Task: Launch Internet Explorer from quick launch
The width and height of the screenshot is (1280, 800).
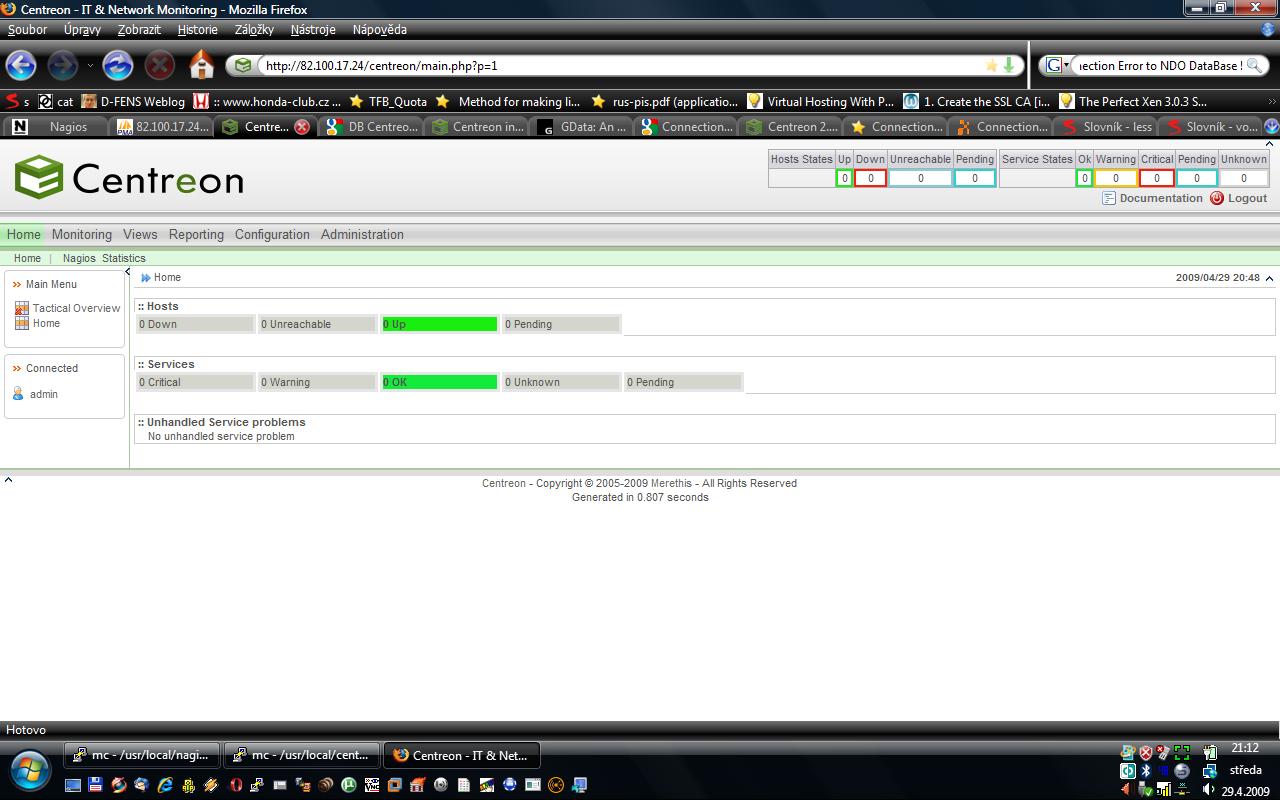Action: point(164,785)
